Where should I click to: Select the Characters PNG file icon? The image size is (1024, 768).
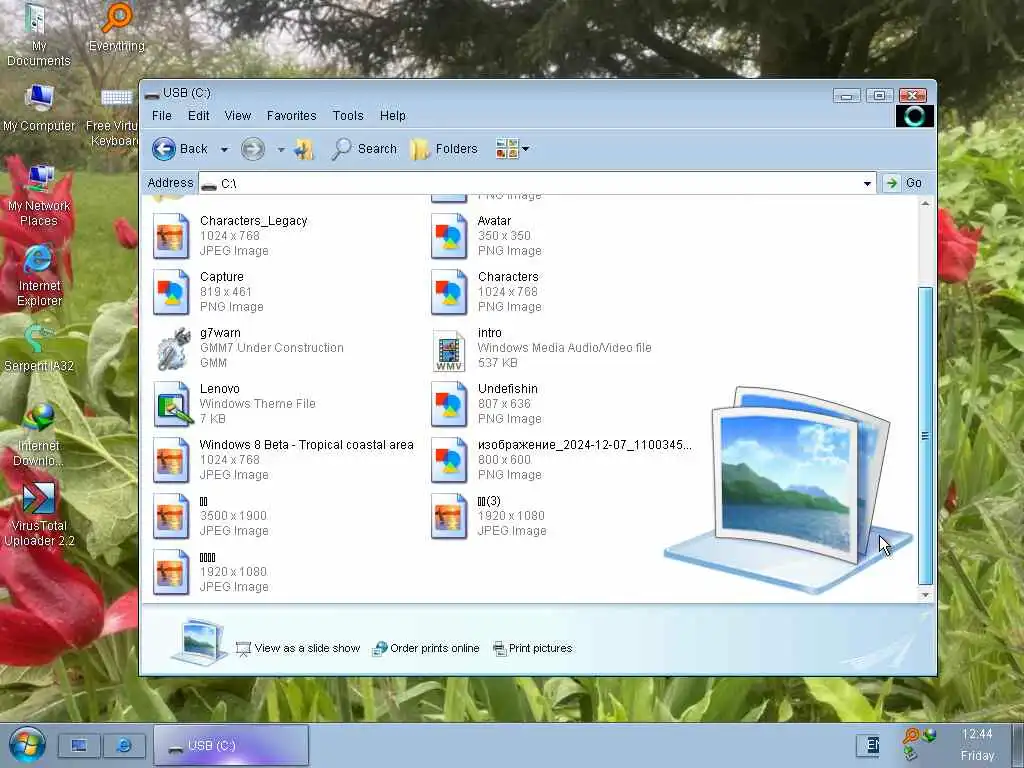coord(449,293)
